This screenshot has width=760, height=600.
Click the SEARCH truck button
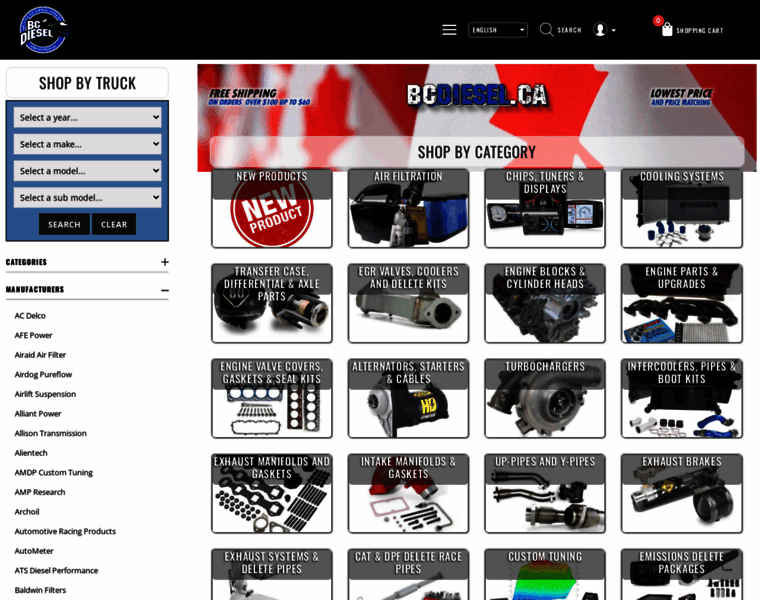tap(64, 224)
